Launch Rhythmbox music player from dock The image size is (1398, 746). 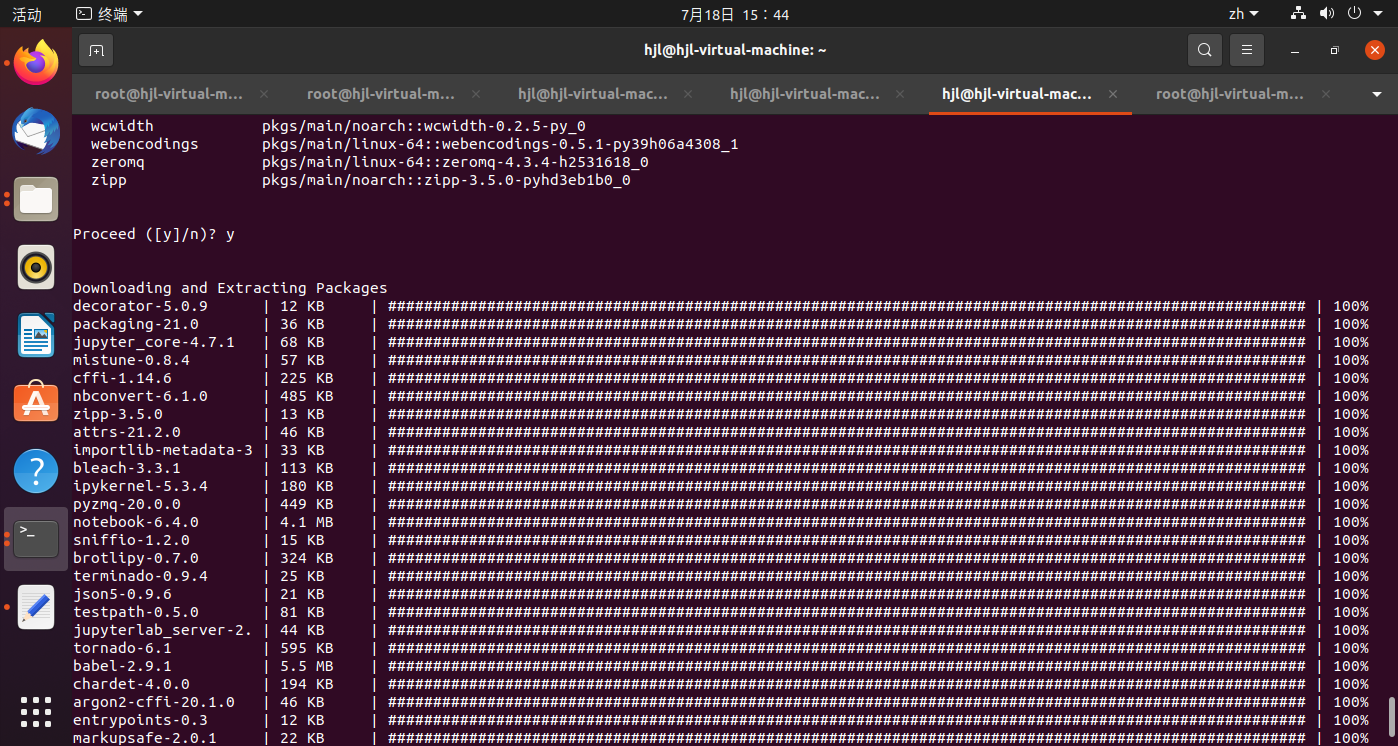click(x=35, y=267)
